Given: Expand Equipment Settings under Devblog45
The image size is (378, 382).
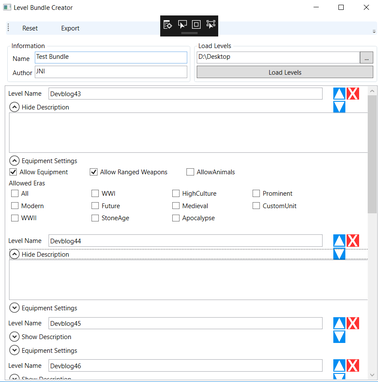Looking at the screenshot, I should pos(14,350).
